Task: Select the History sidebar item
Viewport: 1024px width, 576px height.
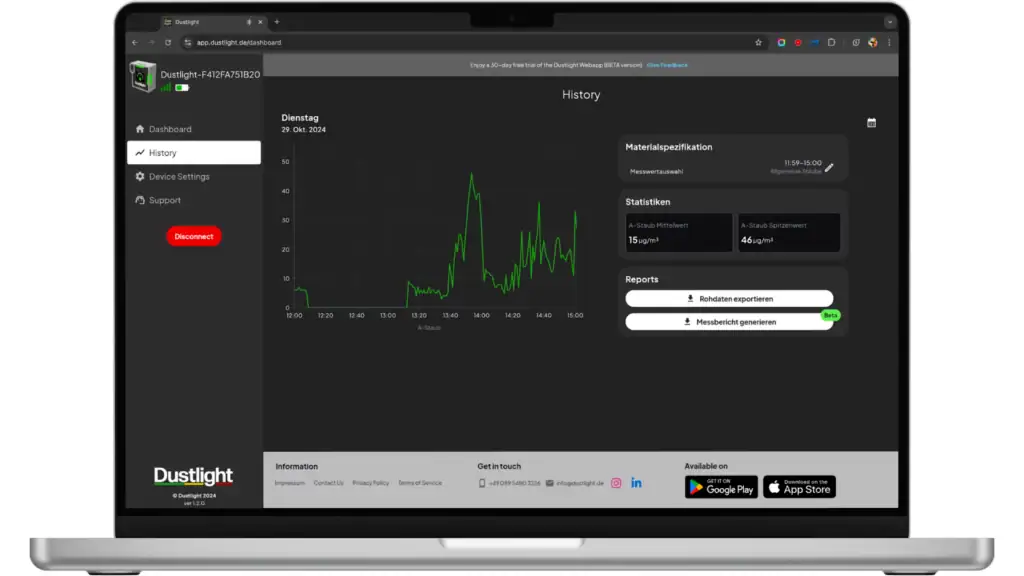Action: [194, 153]
